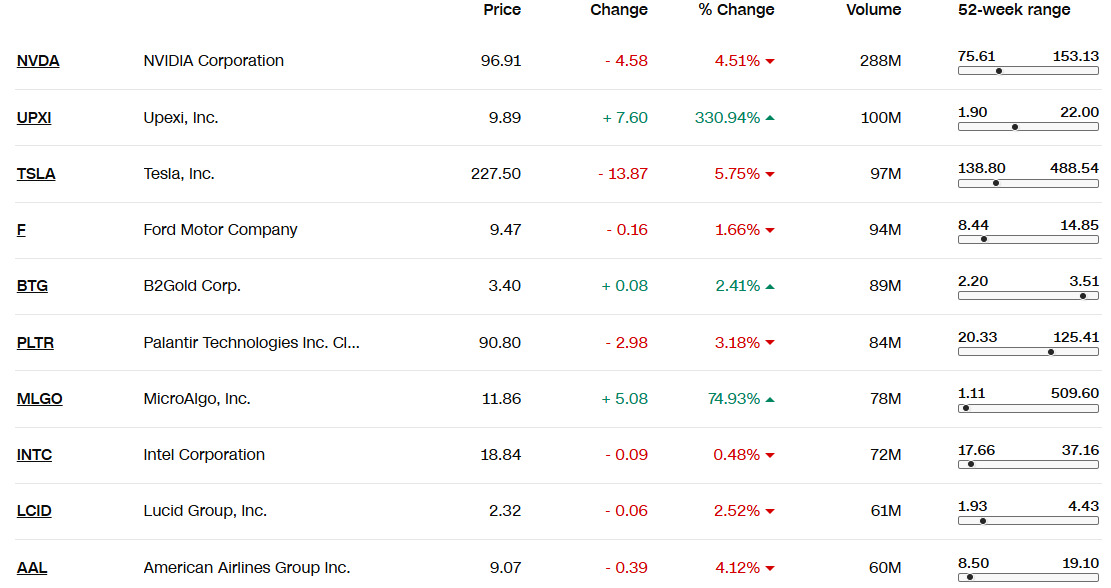Image resolution: width=1111 pixels, height=588 pixels.
Task: Click the % Change column header
Action: coord(736,10)
